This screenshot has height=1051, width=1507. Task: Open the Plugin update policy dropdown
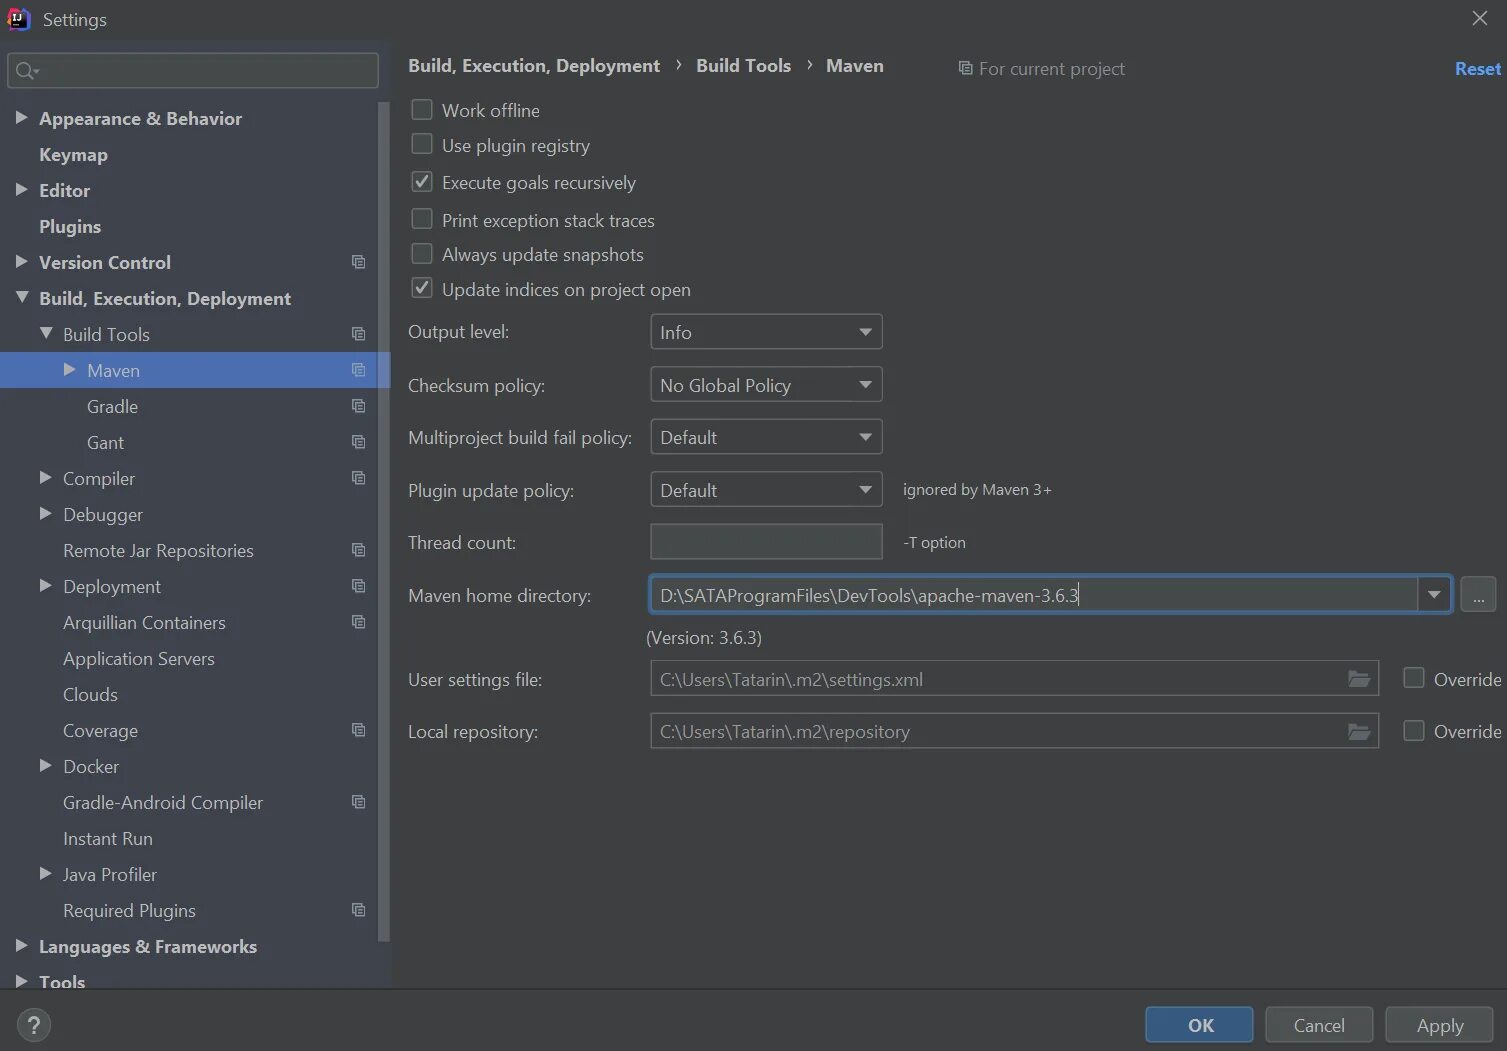point(766,490)
